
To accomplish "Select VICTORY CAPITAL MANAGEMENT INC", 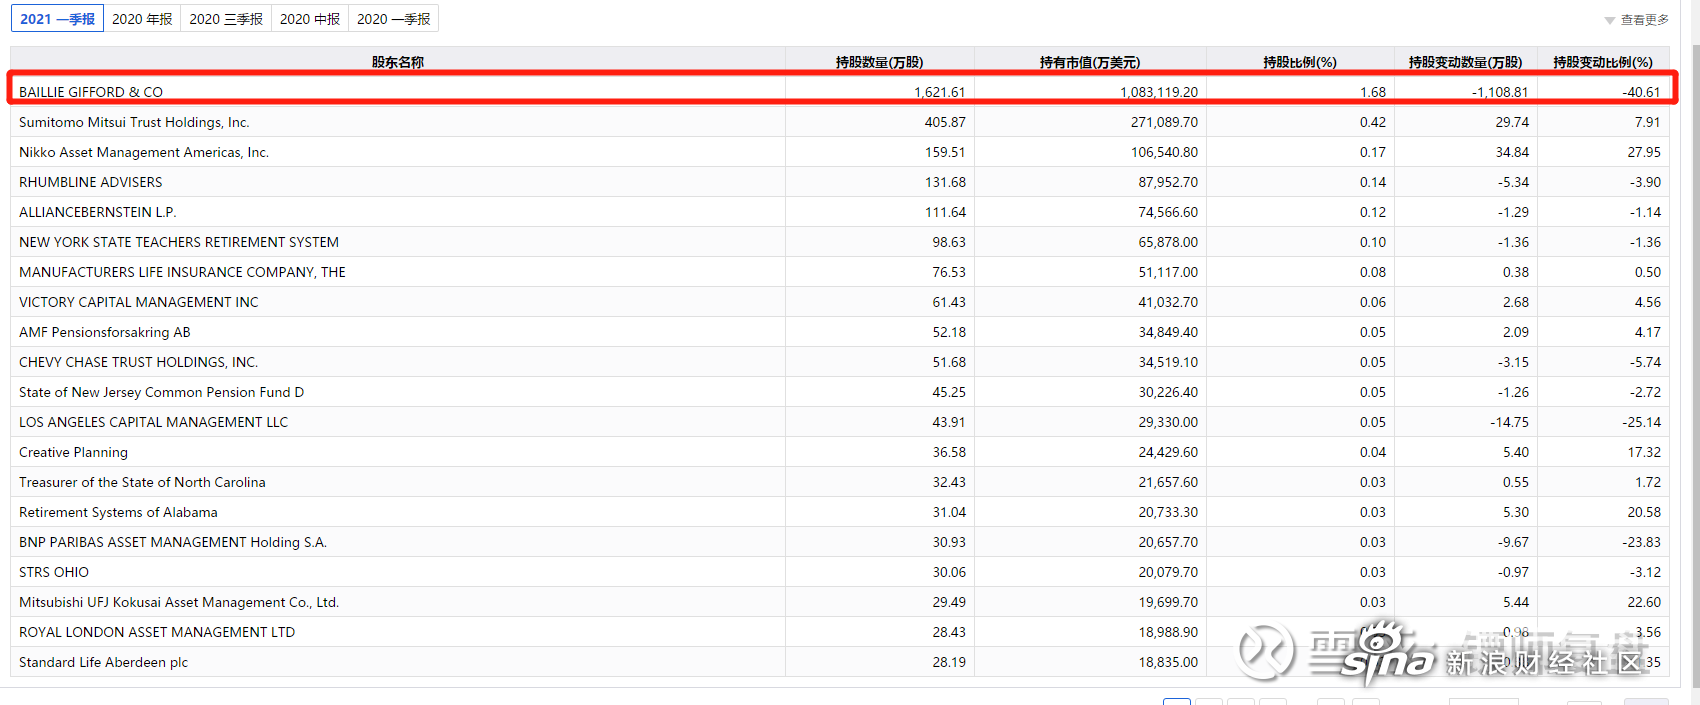I will (139, 302).
